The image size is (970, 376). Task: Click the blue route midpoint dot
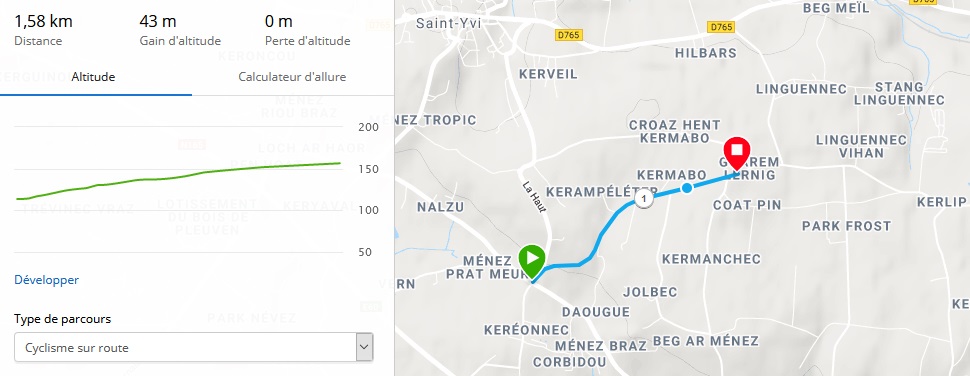tap(687, 188)
